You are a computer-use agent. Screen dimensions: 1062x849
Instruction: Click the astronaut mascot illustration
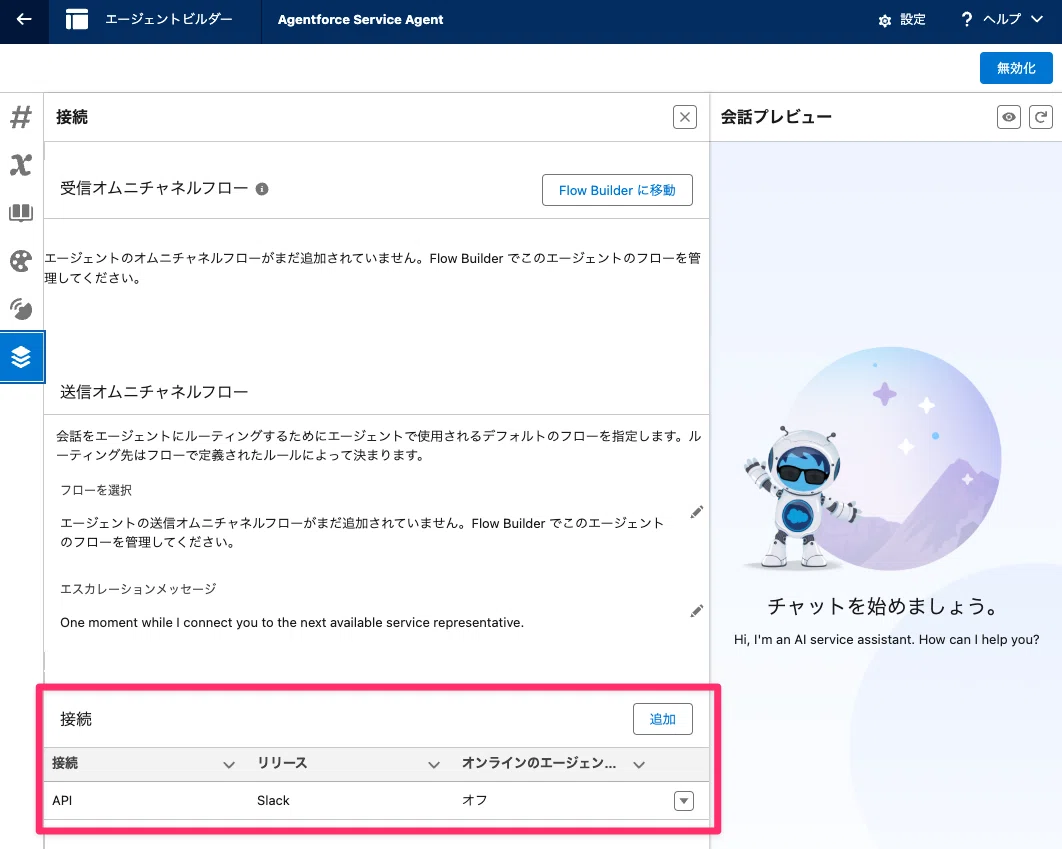coord(800,498)
